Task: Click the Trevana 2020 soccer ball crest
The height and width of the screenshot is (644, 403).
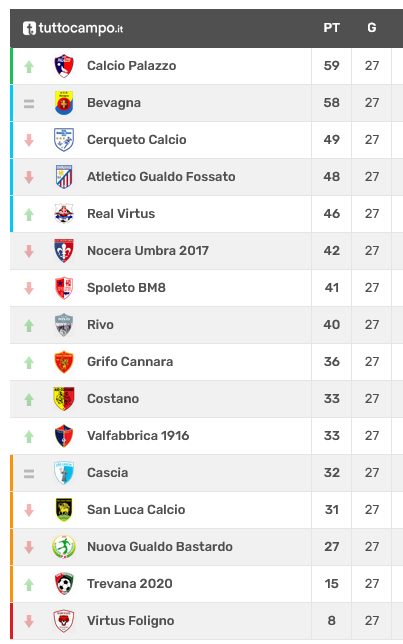Action: coord(64,583)
